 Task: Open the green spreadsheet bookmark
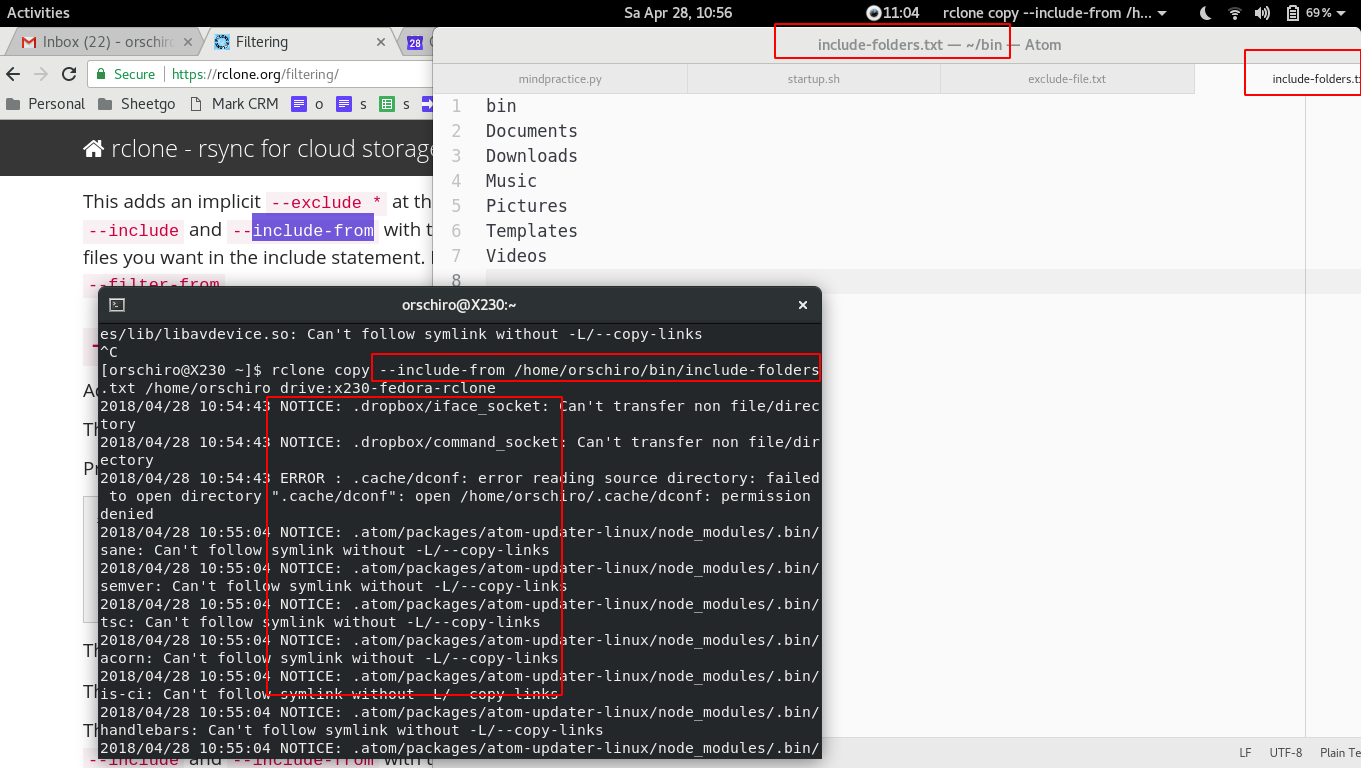[386, 104]
